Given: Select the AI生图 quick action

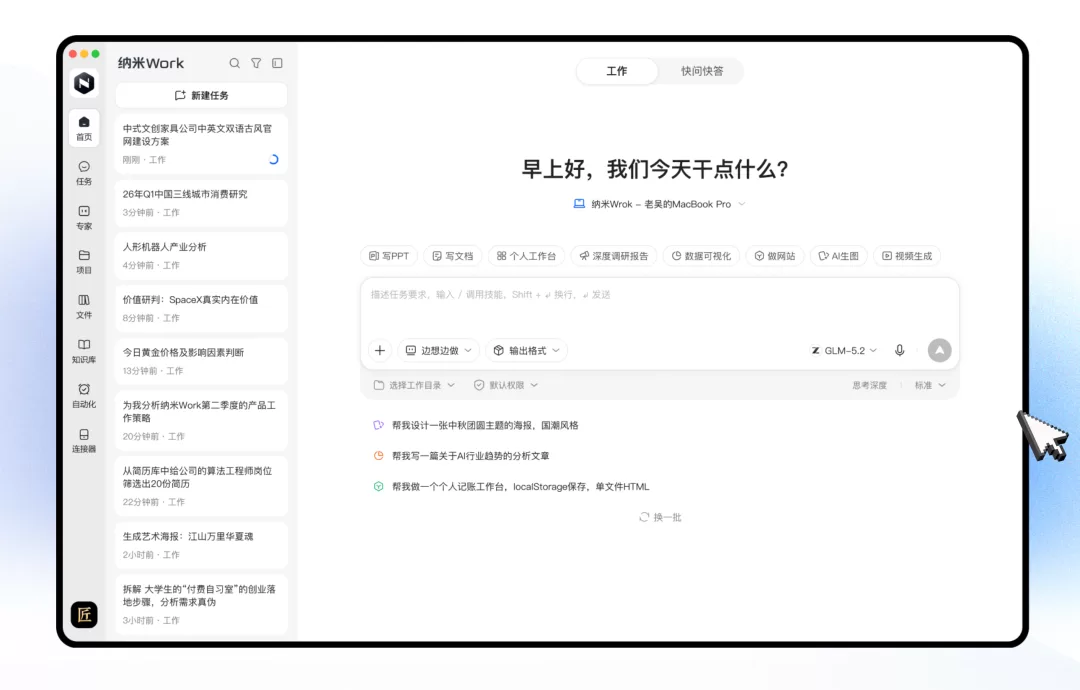Looking at the screenshot, I should coord(838,256).
